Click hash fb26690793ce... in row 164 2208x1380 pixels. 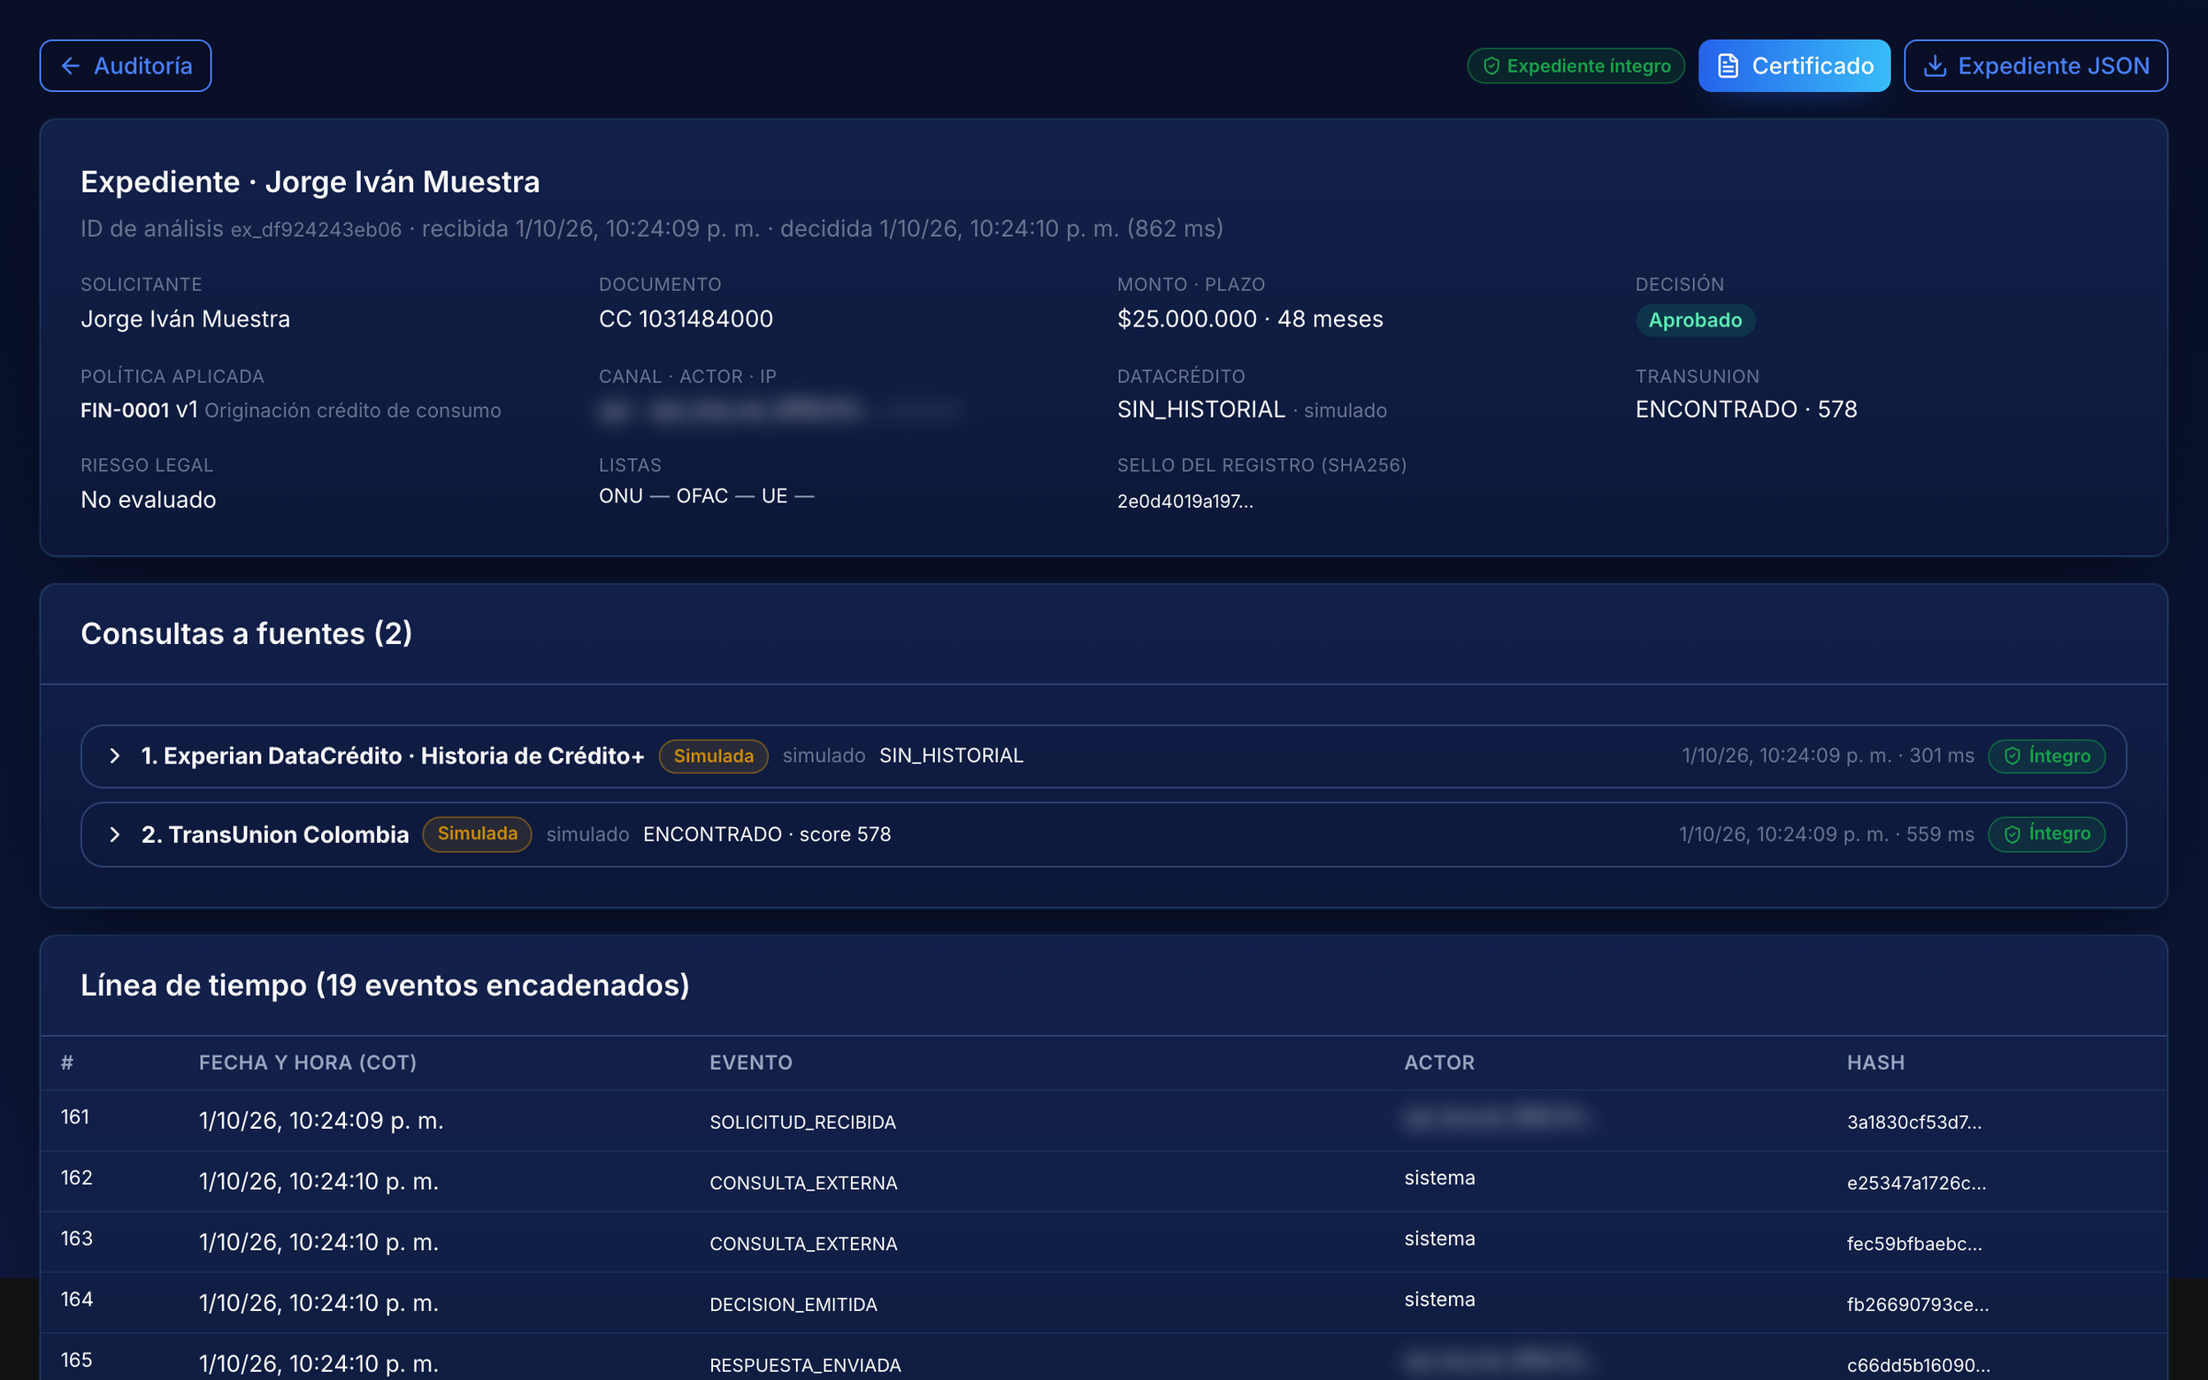coord(1917,1305)
